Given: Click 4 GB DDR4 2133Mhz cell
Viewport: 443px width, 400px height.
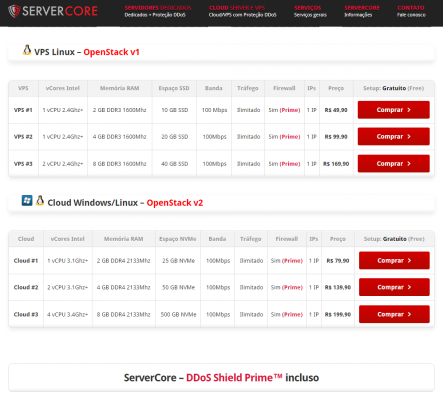Looking at the screenshot, I should pos(123,287).
